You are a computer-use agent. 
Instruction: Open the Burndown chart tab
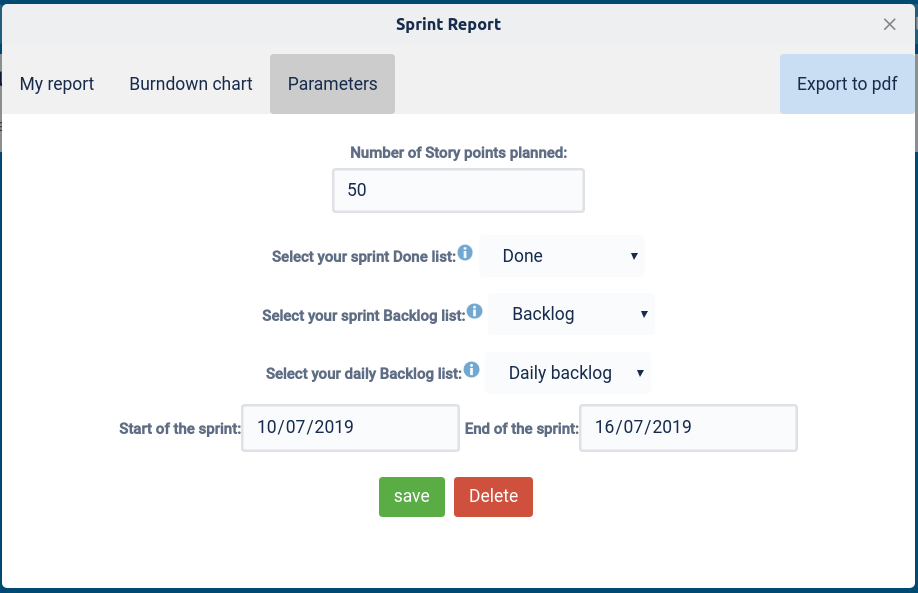pyautogui.click(x=191, y=84)
